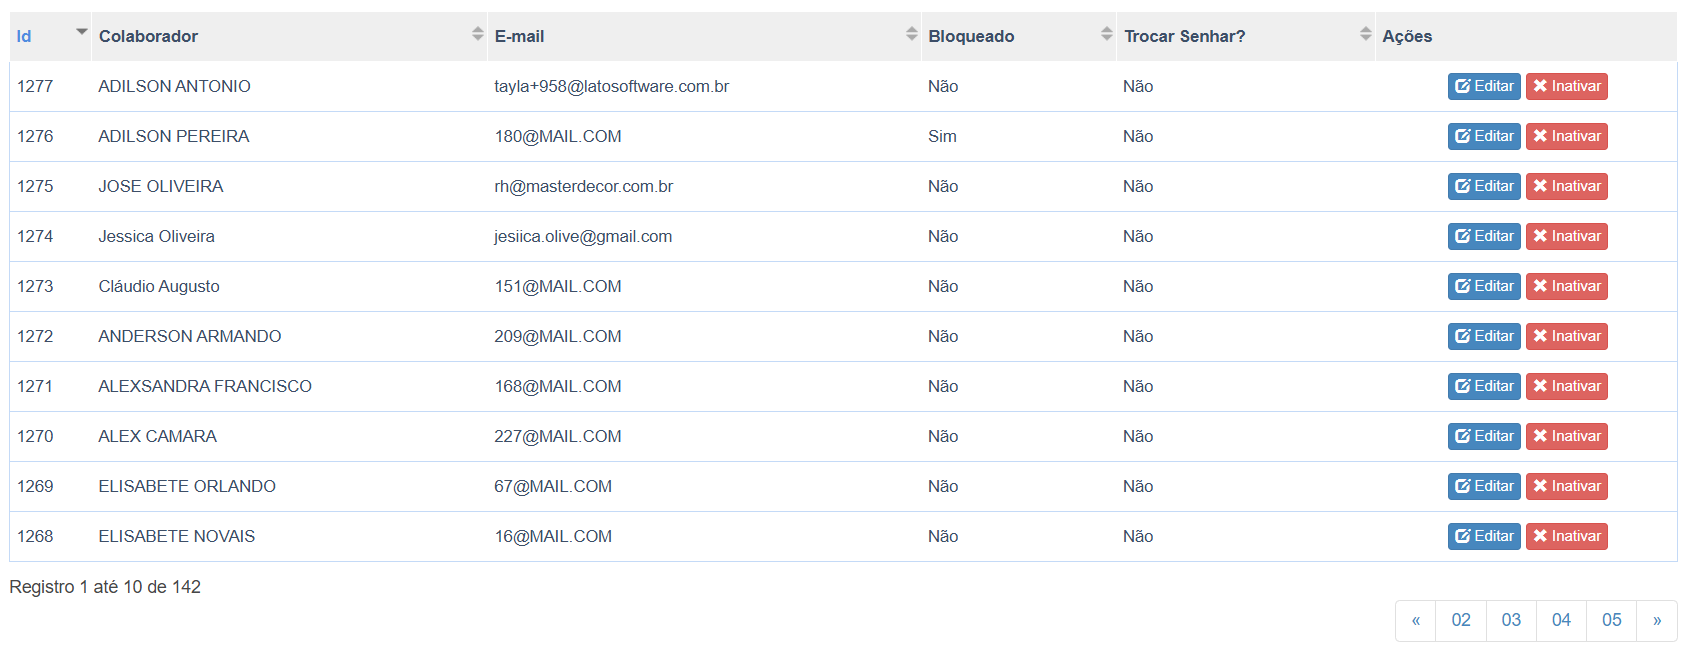This screenshot has width=1685, height=660.
Task: Click the E-mail column sort icon
Action: [x=912, y=34]
